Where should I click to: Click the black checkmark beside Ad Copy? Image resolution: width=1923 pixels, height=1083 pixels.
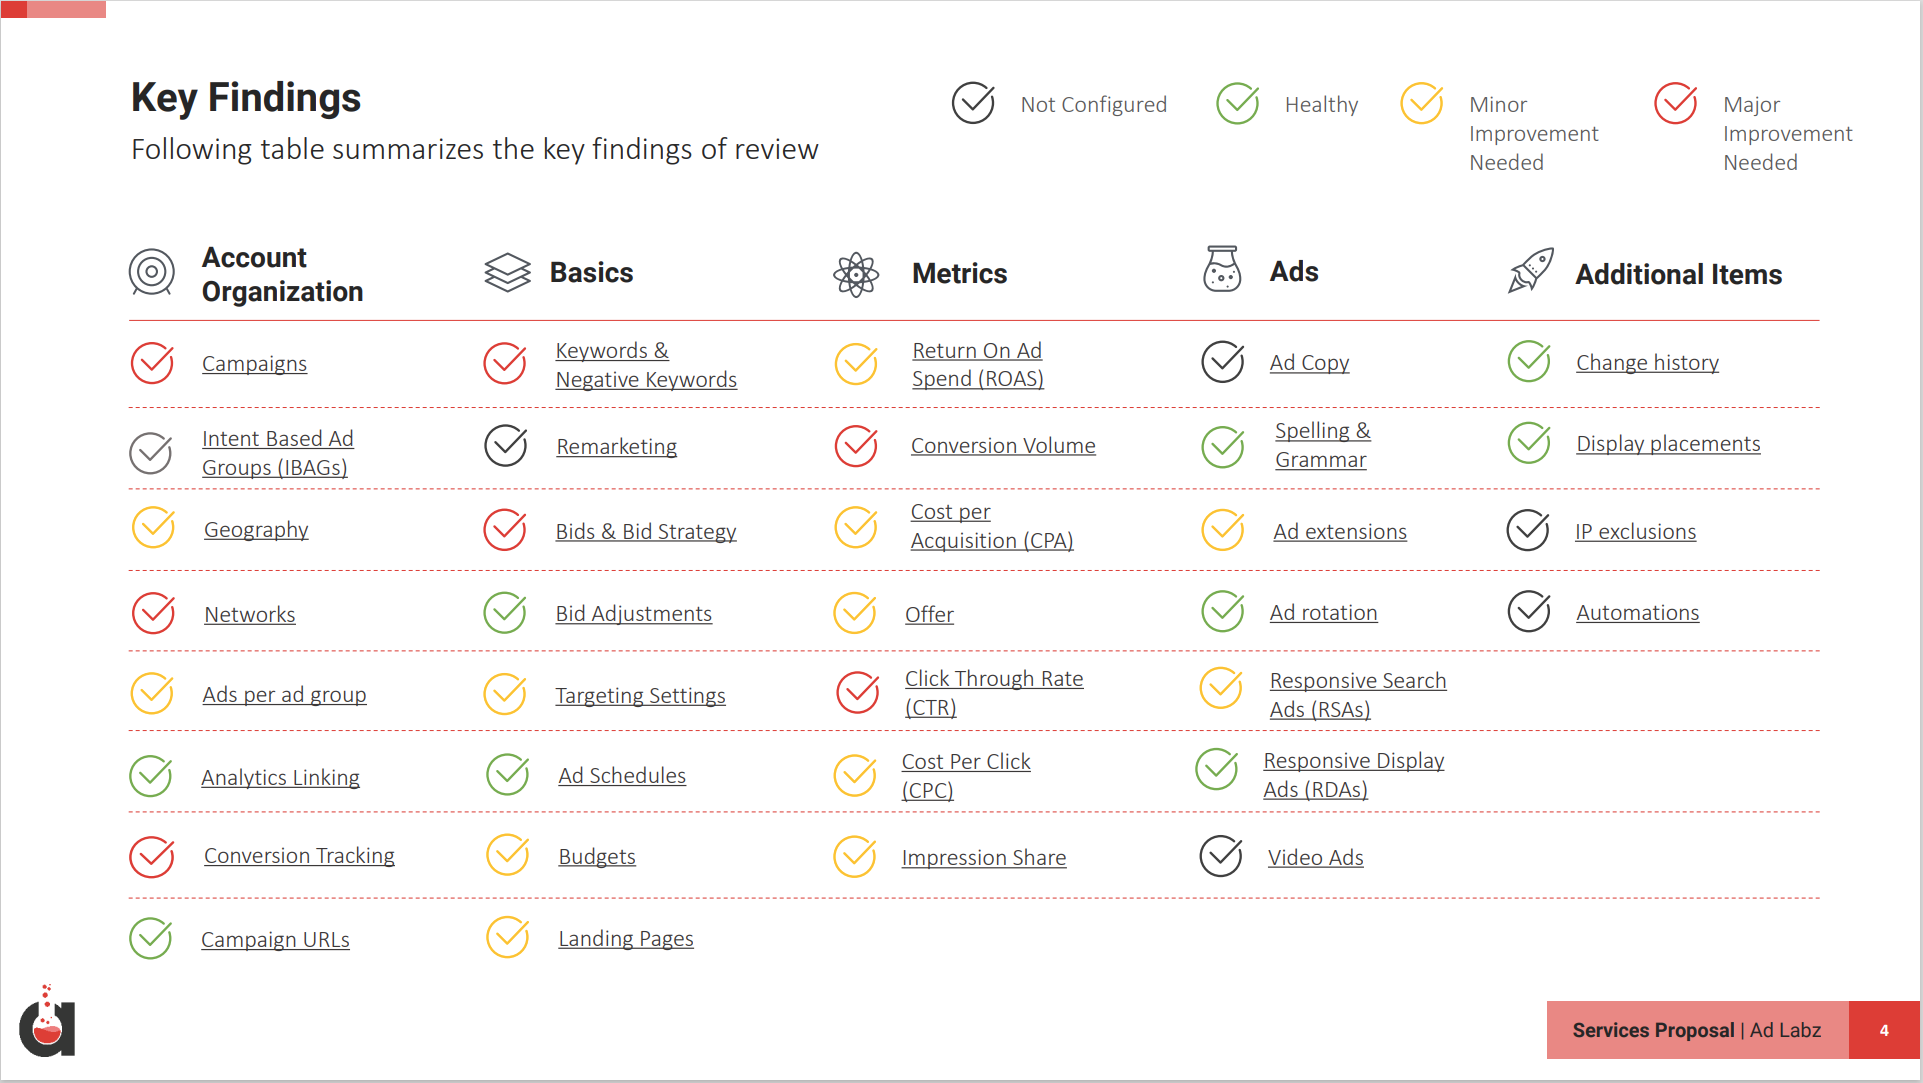coord(1223,361)
